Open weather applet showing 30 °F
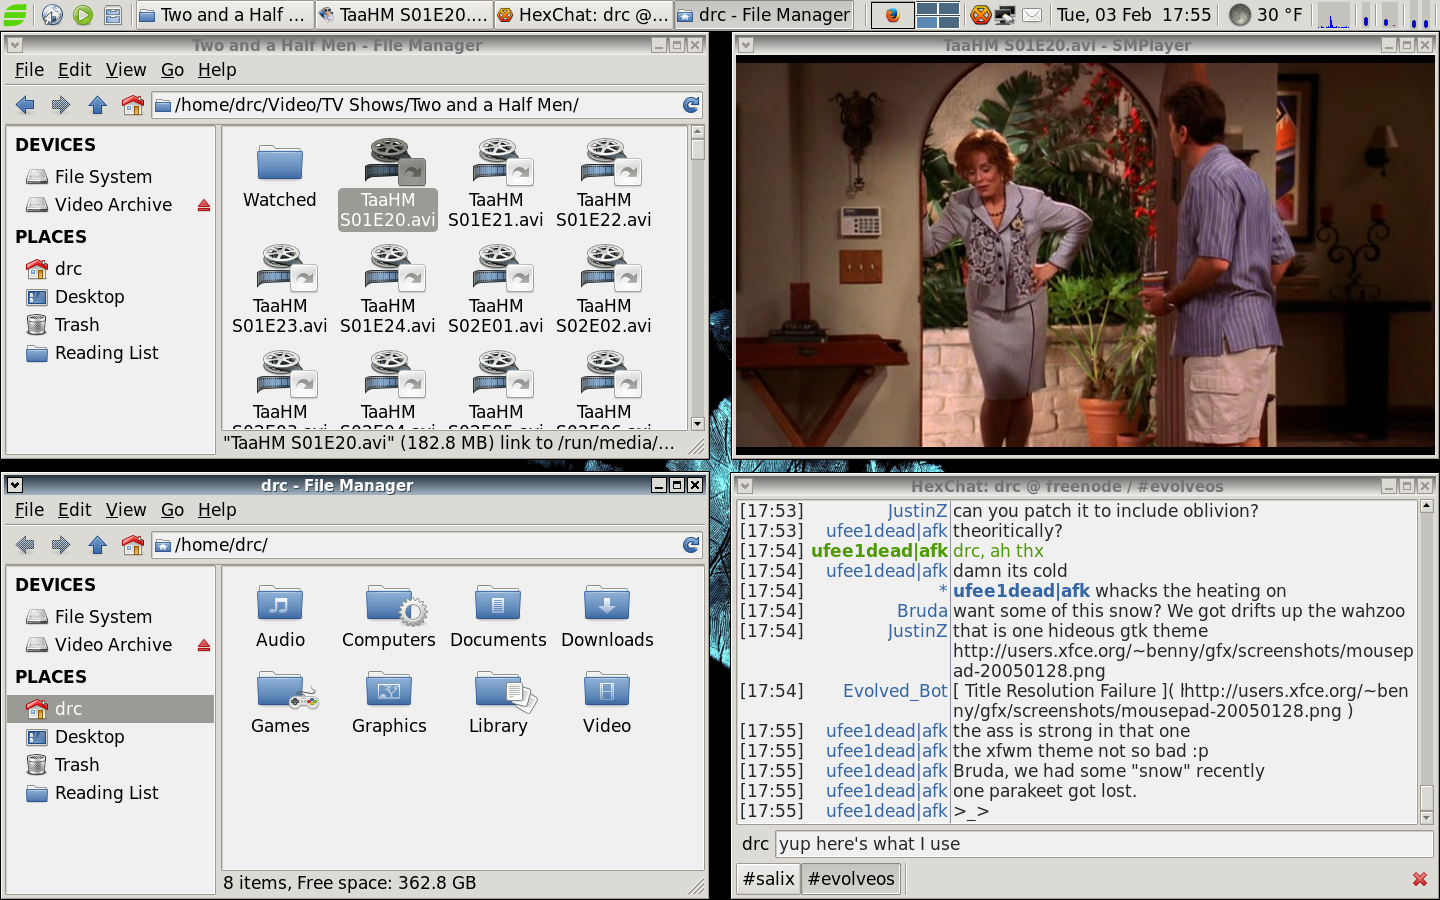Image resolution: width=1440 pixels, height=900 pixels. [1266, 15]
